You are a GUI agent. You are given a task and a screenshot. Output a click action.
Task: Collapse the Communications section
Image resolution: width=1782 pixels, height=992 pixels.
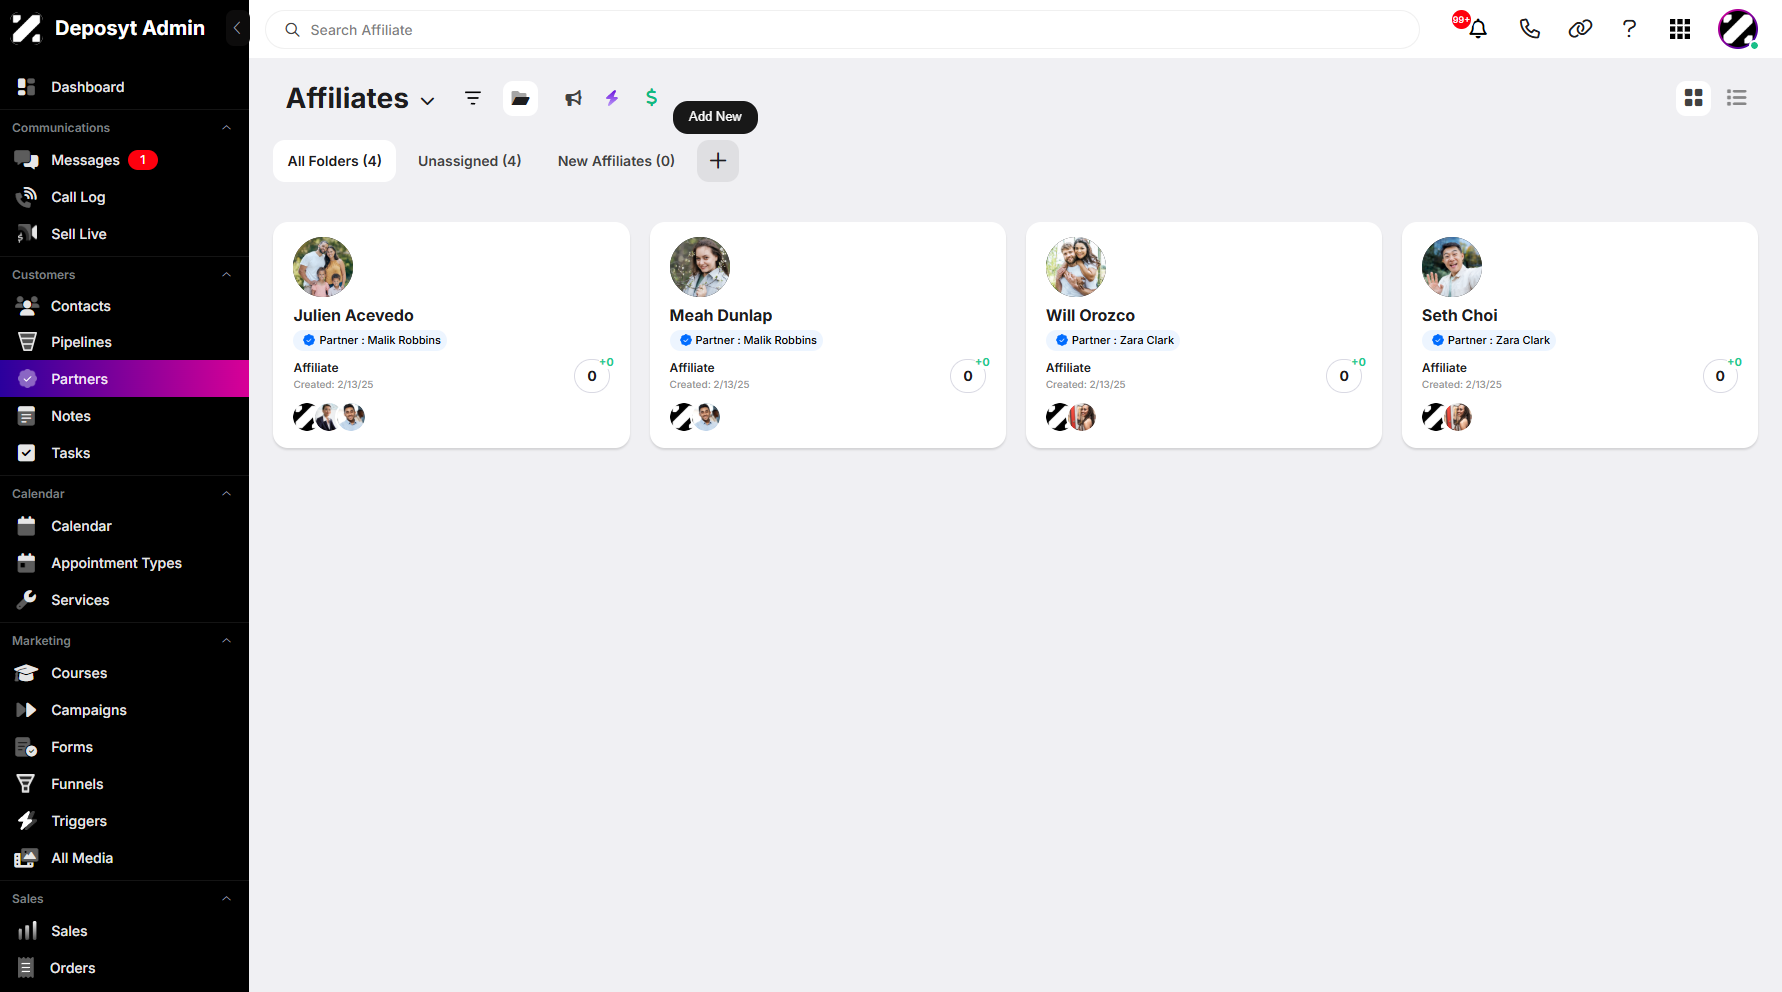[x=226, y=128]
